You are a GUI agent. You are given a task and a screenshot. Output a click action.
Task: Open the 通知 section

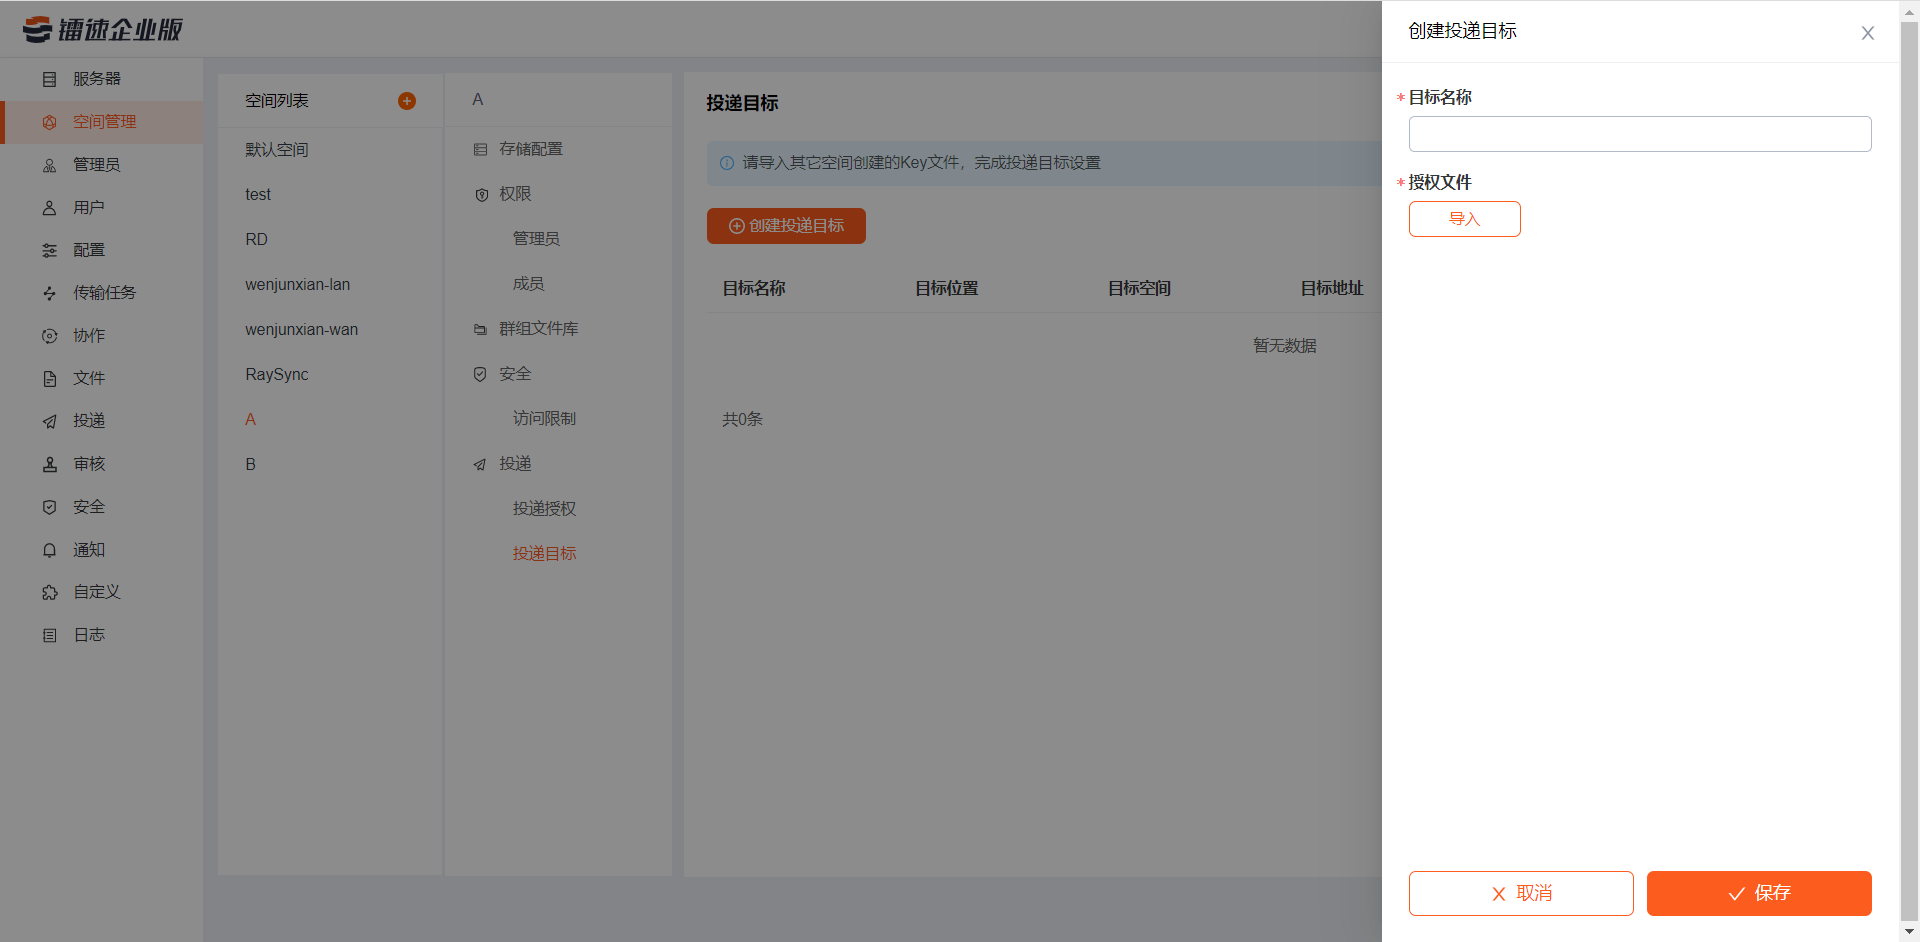click(88, 549)
